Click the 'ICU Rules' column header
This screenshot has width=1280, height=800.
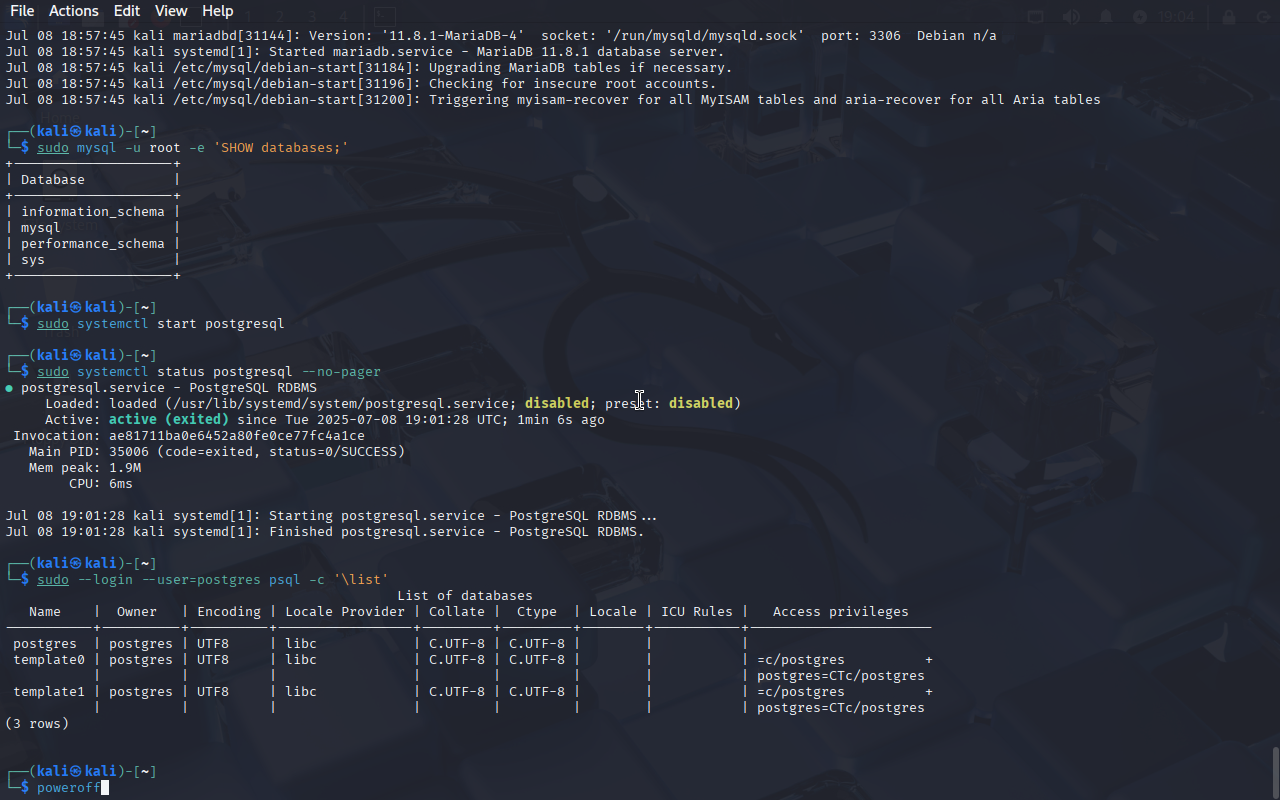tap(697, 612)
